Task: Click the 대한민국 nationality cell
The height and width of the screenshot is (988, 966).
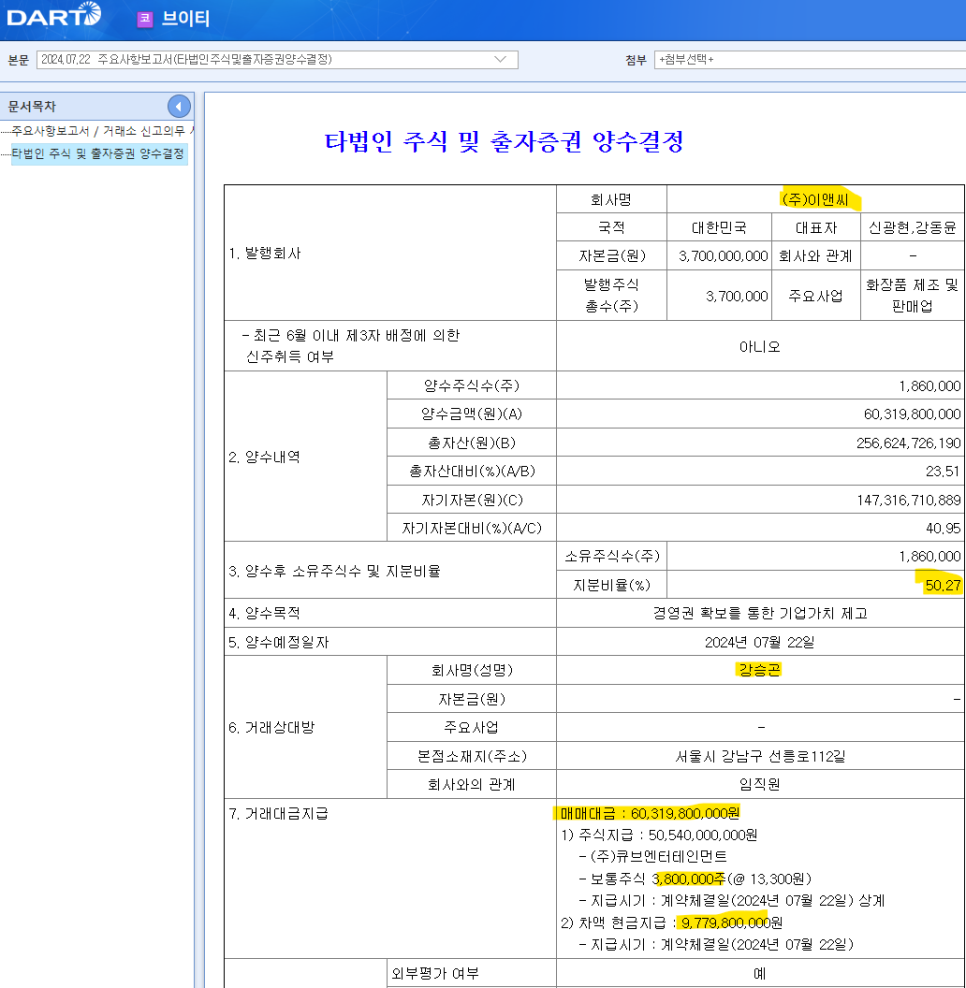Action: tap(719, 227)
